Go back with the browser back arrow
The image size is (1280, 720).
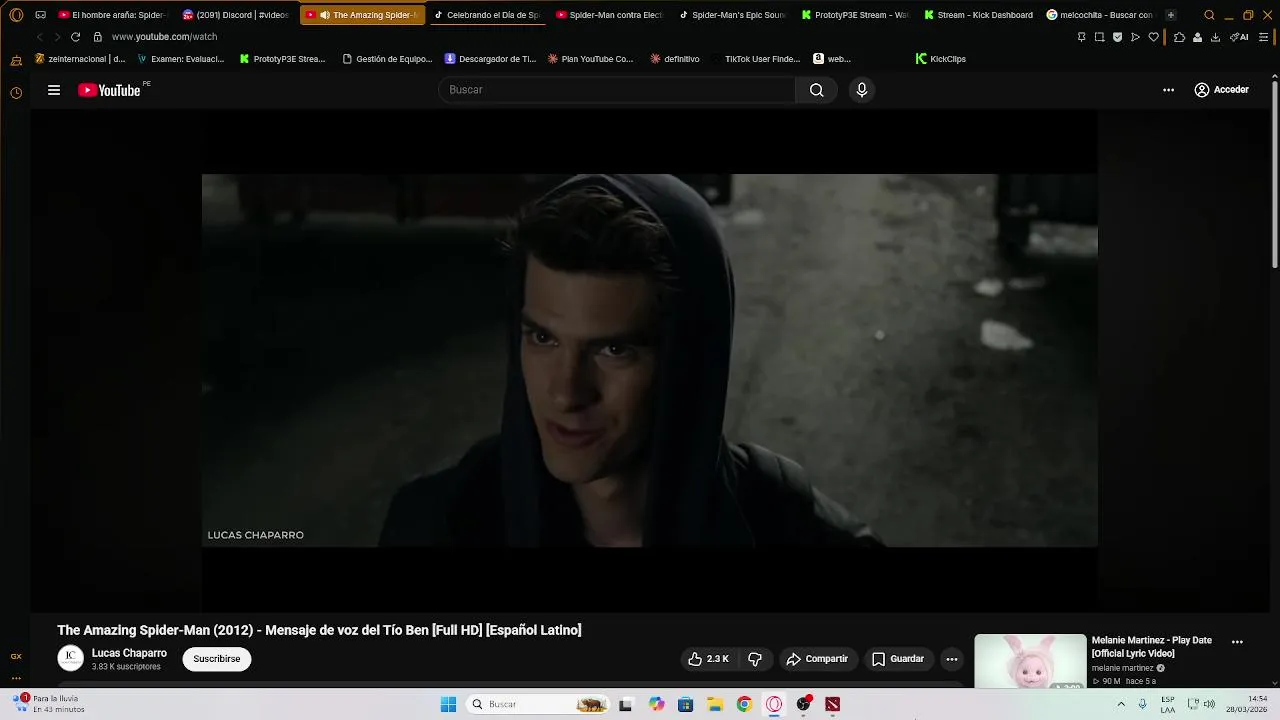click(x=40, y=37)
